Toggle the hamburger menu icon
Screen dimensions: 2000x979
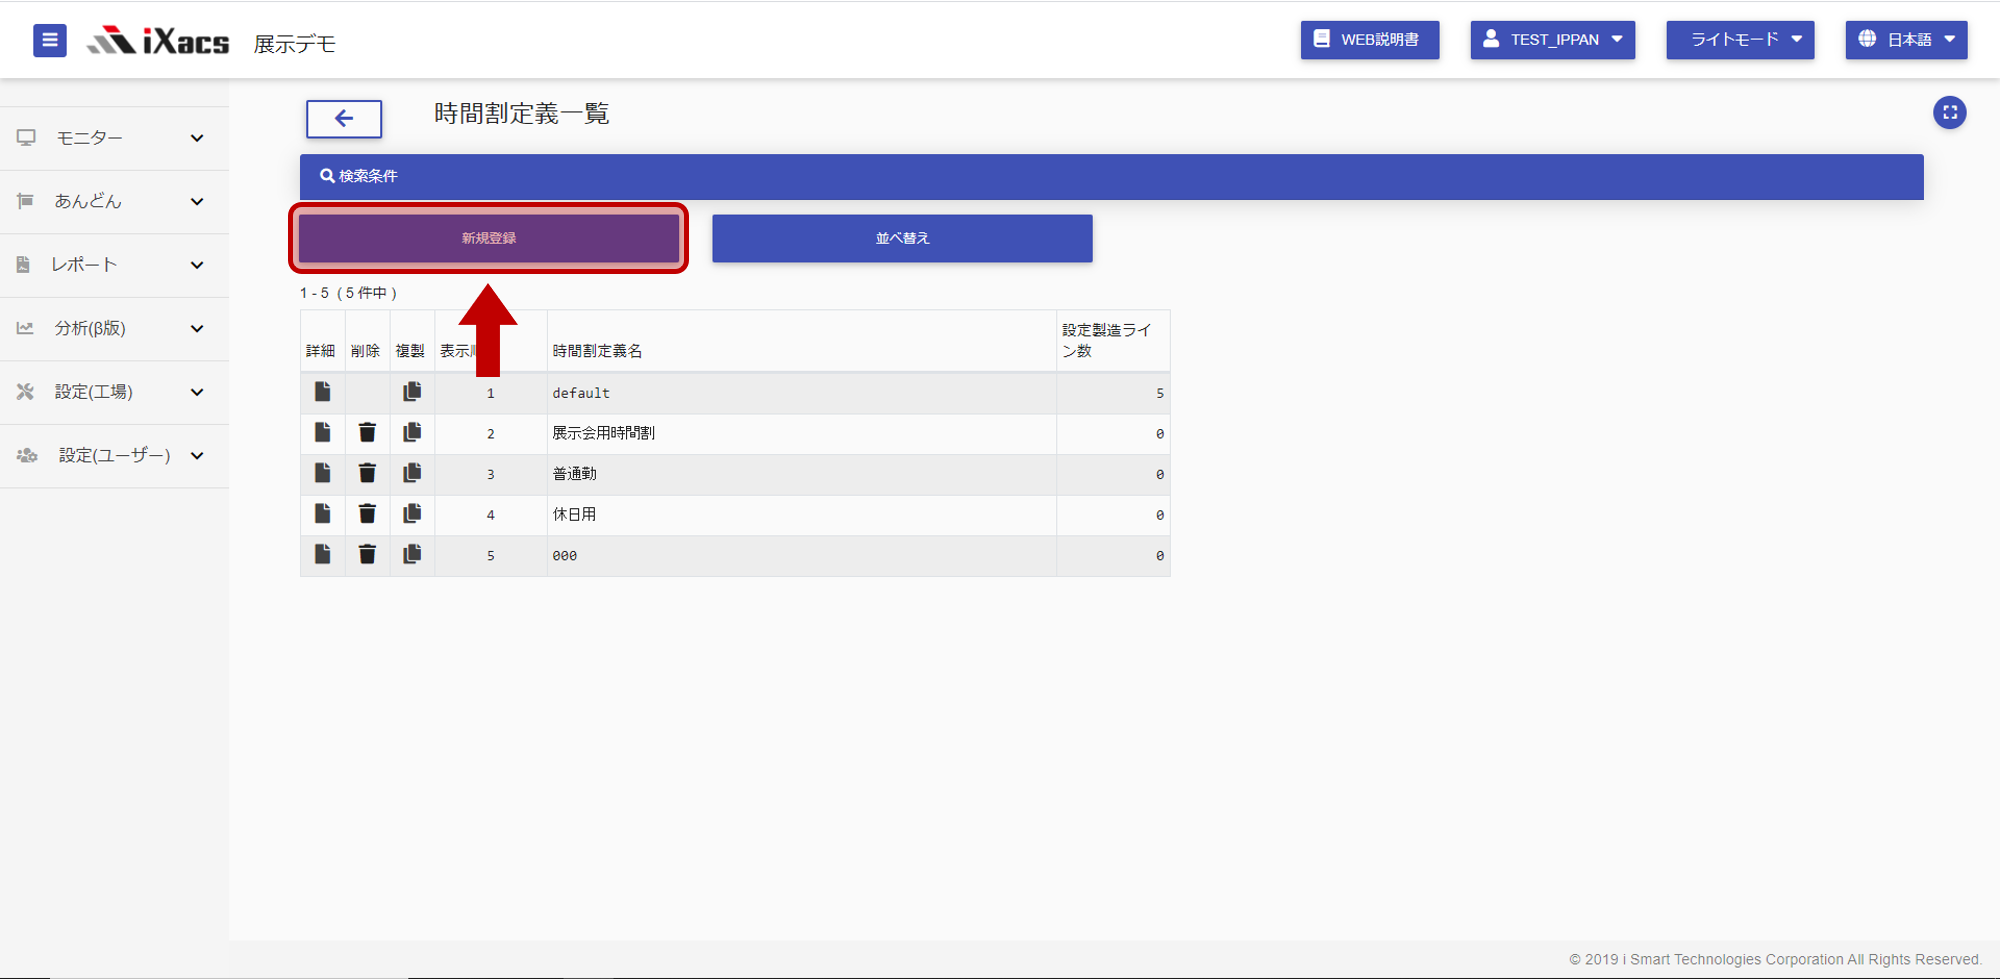pyautogui.click(x=49, y=40)
